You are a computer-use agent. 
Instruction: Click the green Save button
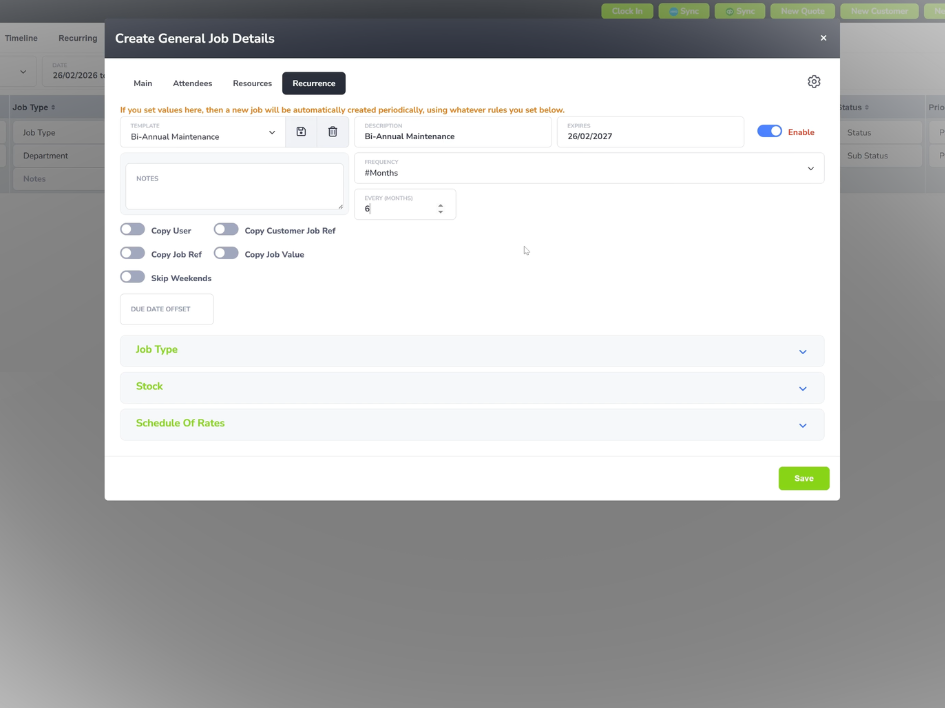pyautogui.click(x=803, y=478)
